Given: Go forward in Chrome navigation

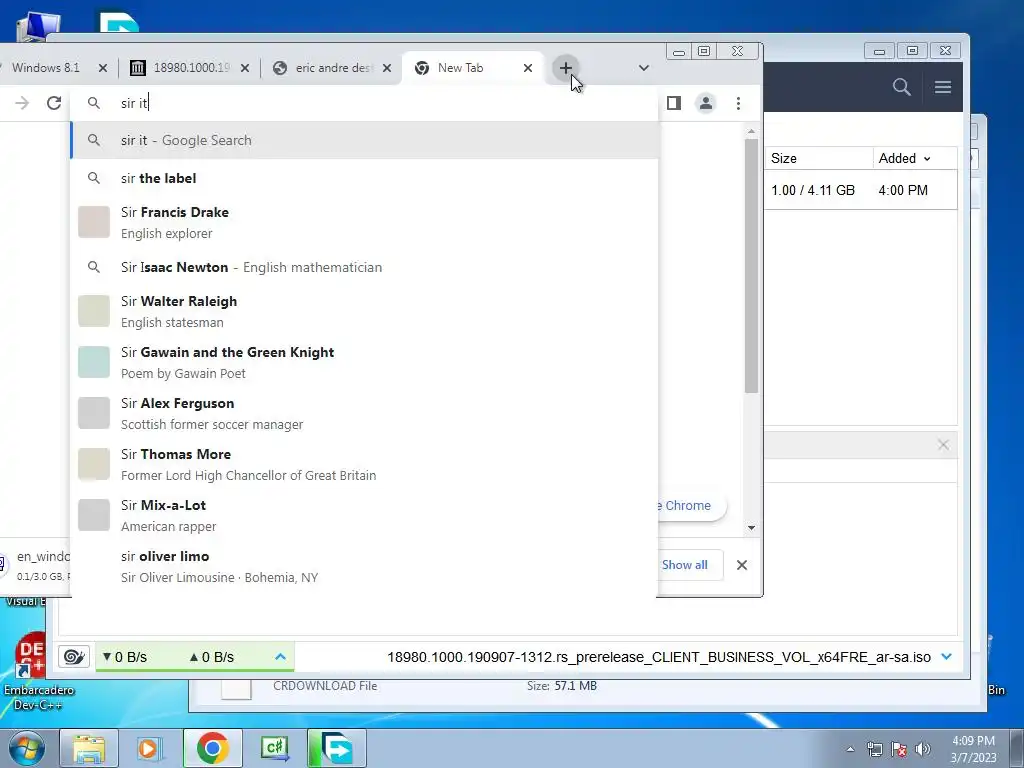Looking at the screenshot, I should pos(22,103).
